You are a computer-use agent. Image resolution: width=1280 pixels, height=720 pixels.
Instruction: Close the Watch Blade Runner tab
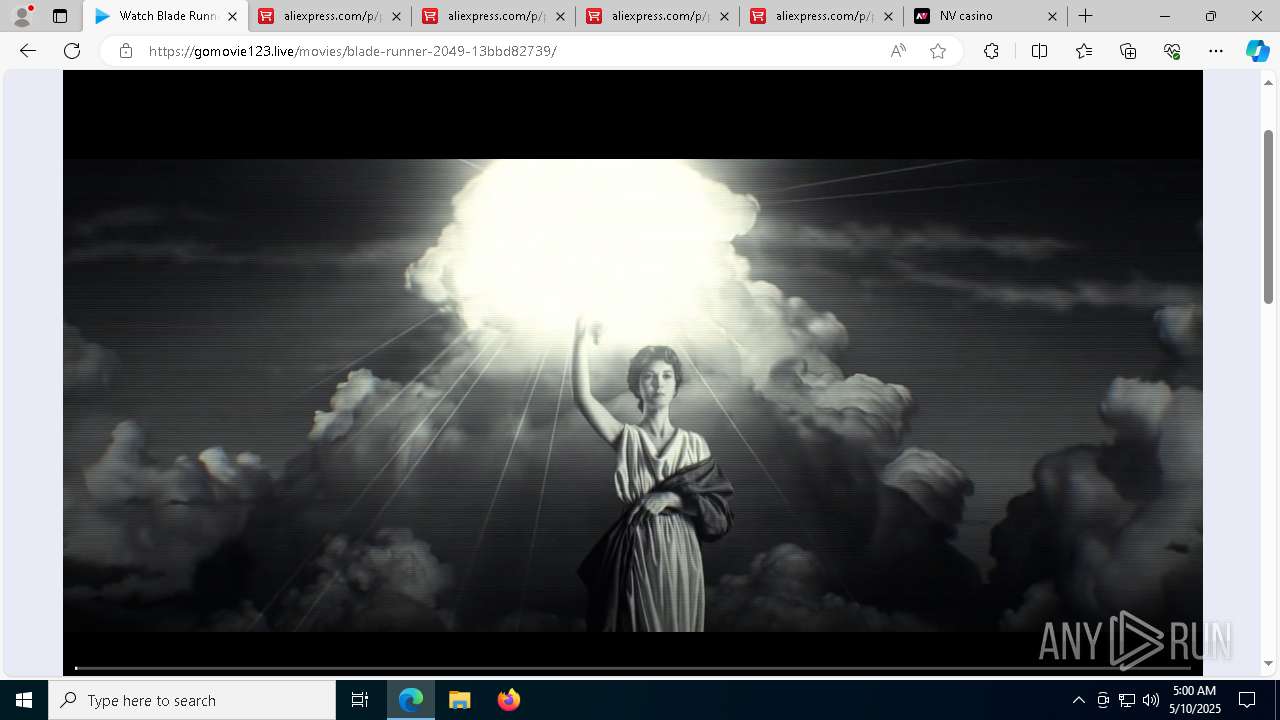(232, 17)
